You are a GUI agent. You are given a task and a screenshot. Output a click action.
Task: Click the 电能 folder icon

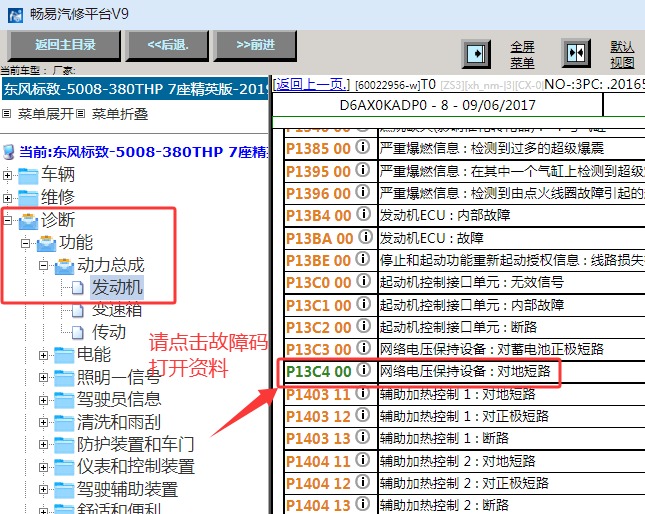tap(64, 355)
